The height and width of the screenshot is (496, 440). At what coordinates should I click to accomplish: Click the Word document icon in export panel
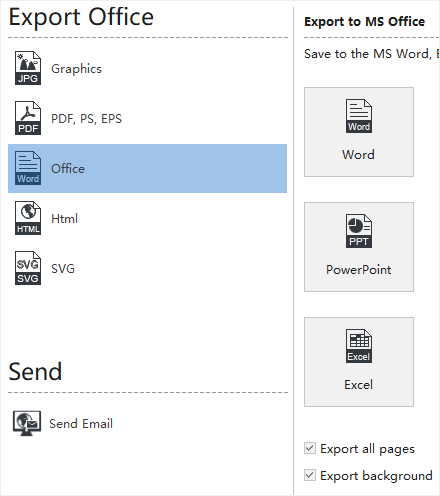pos(359,116)
